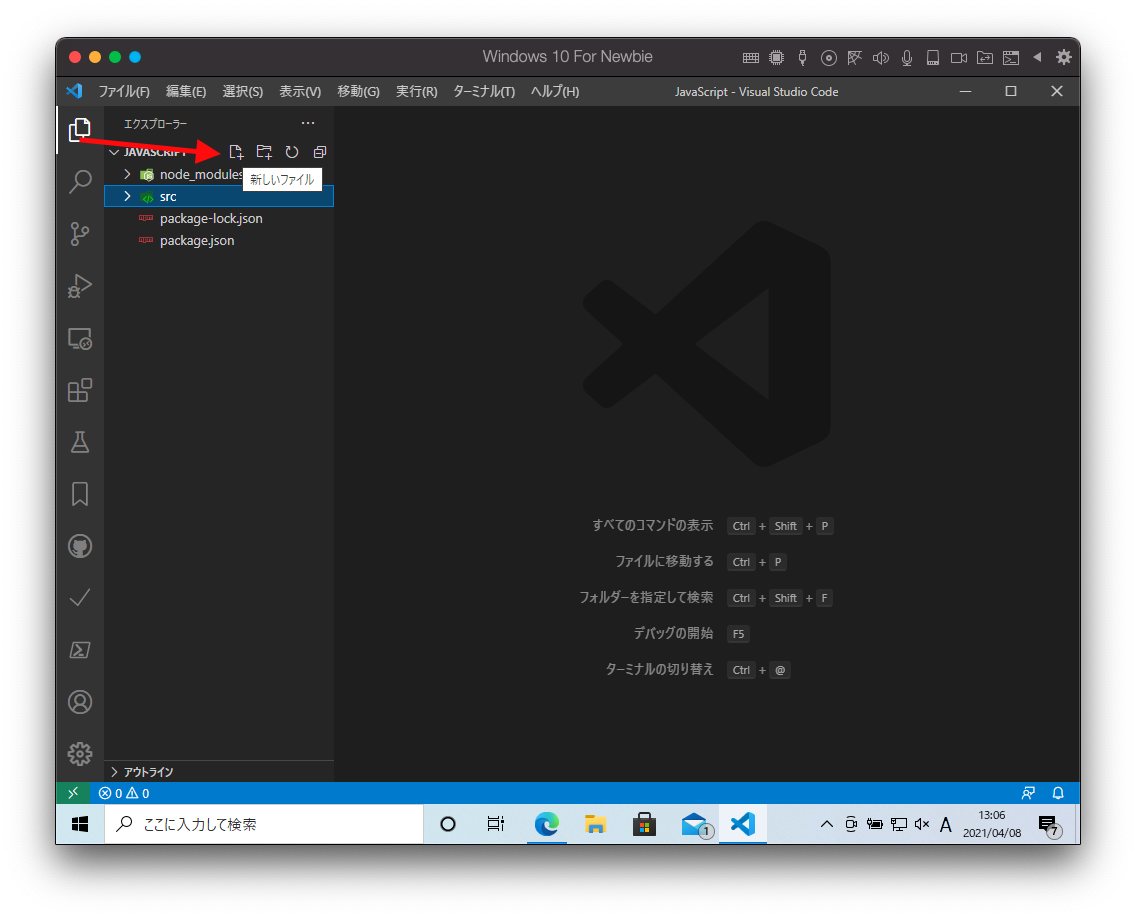1136x918 pixels.
Task: Expand the node_modules folder
Action: [x=128, y=175]
